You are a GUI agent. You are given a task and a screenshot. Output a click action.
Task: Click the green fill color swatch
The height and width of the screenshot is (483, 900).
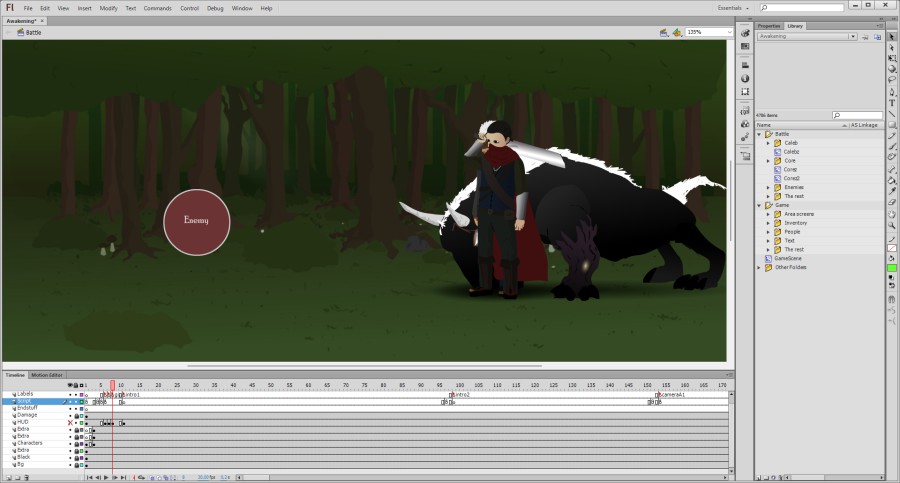[x=892, y=268]
